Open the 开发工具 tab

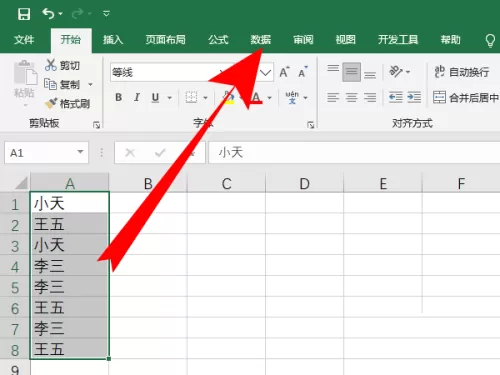pyautogui.click(x=398, y=40)
